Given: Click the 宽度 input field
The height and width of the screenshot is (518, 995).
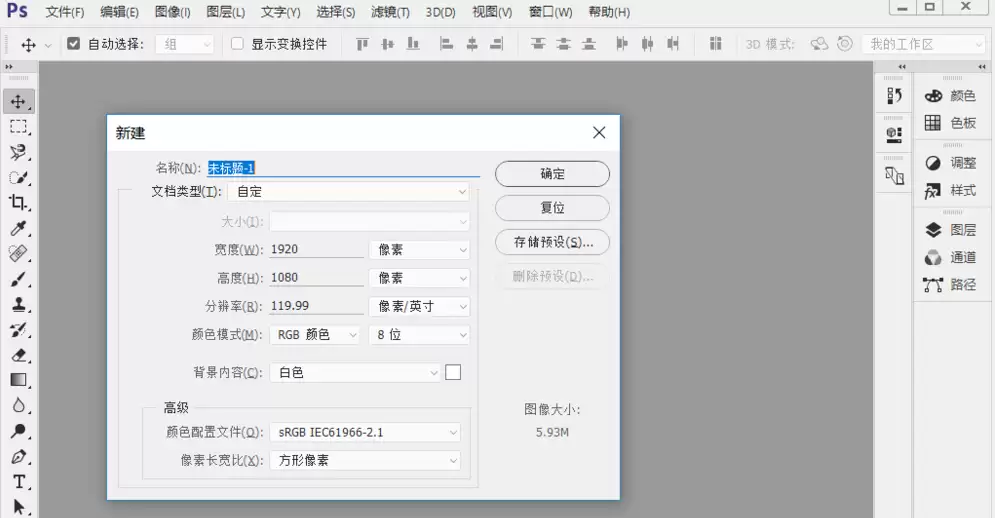Looking at the screenshot, I should coord(317,249).
